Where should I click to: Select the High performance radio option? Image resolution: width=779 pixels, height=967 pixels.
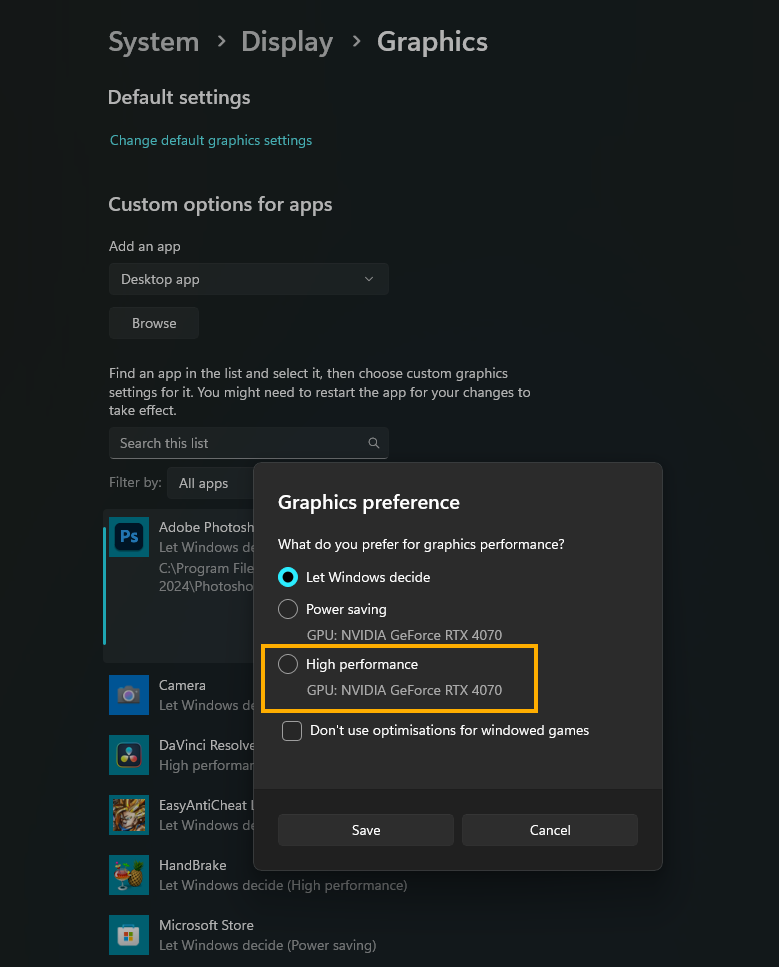click(288, 664)
